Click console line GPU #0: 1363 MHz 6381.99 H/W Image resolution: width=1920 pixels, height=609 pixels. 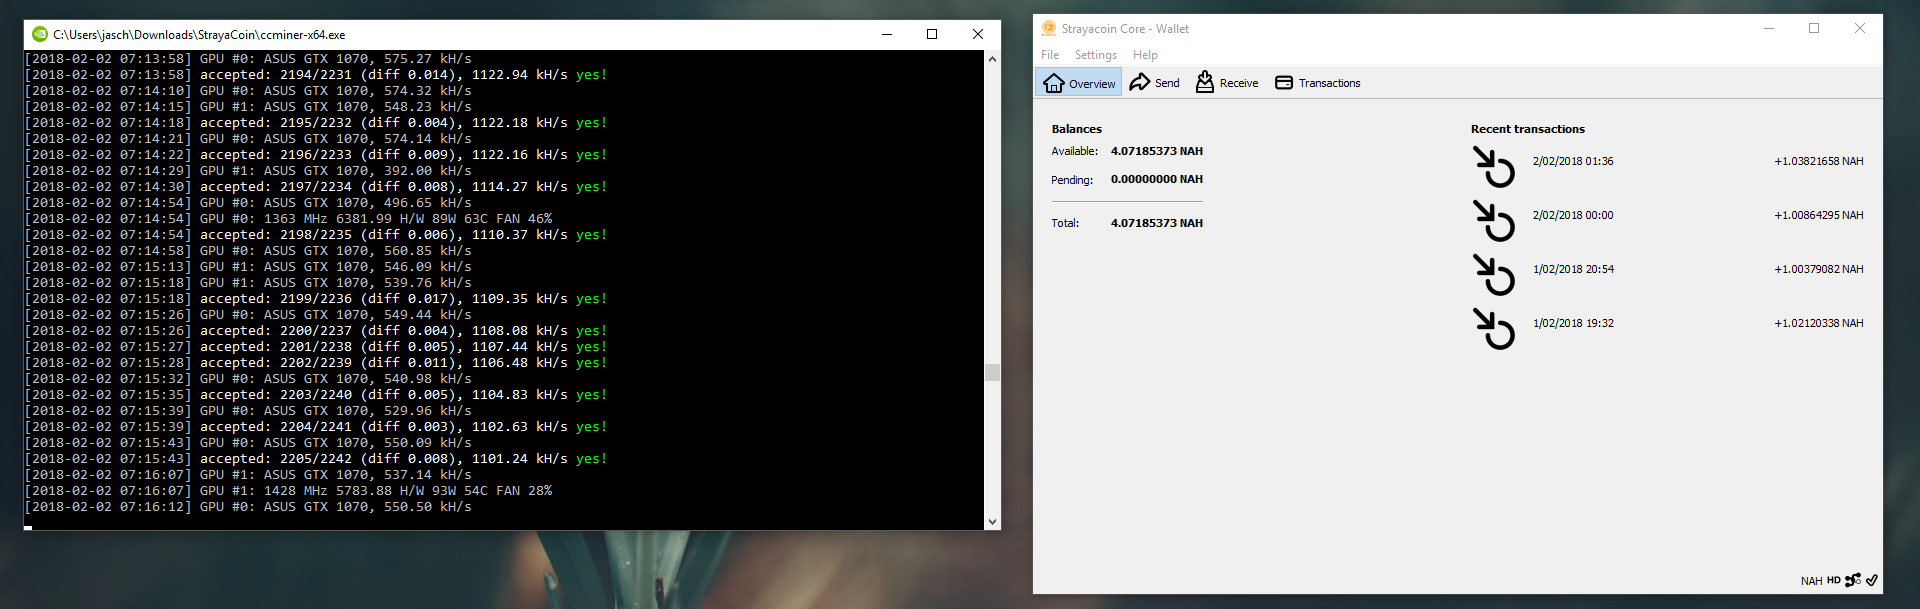288,219
